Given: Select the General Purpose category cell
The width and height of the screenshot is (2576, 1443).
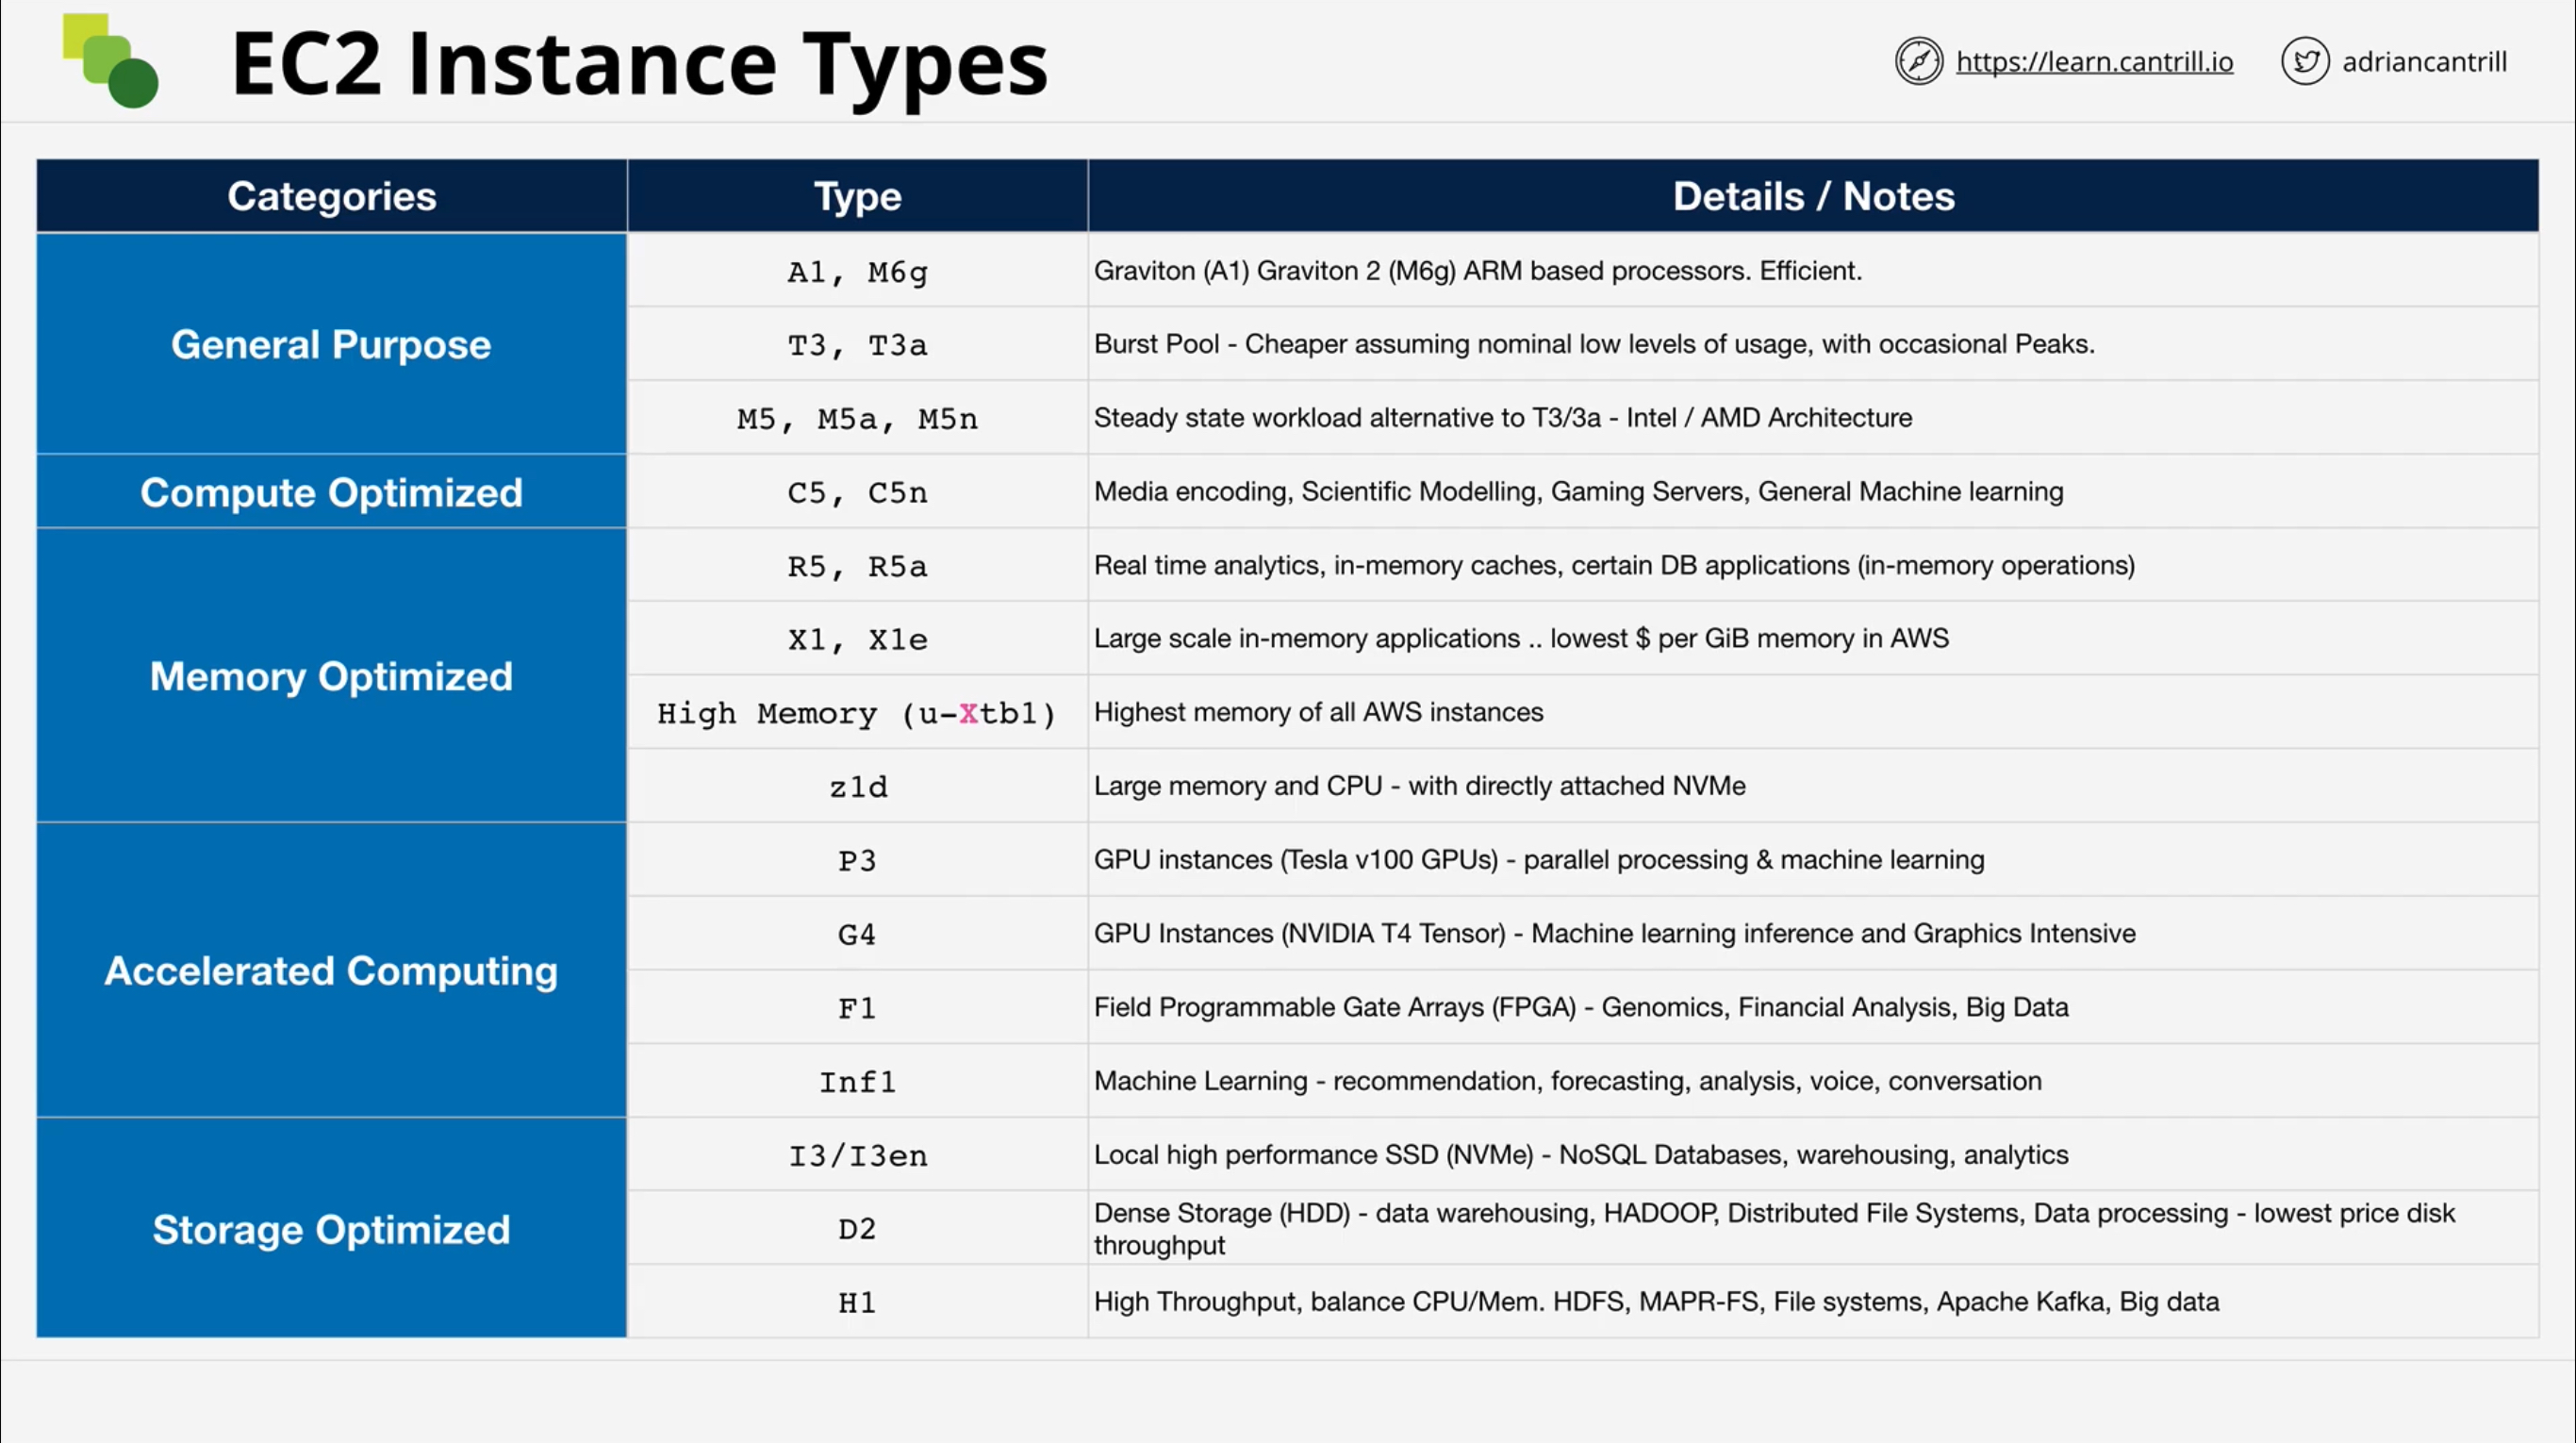Looking at the screenshot, I should 331,344.
